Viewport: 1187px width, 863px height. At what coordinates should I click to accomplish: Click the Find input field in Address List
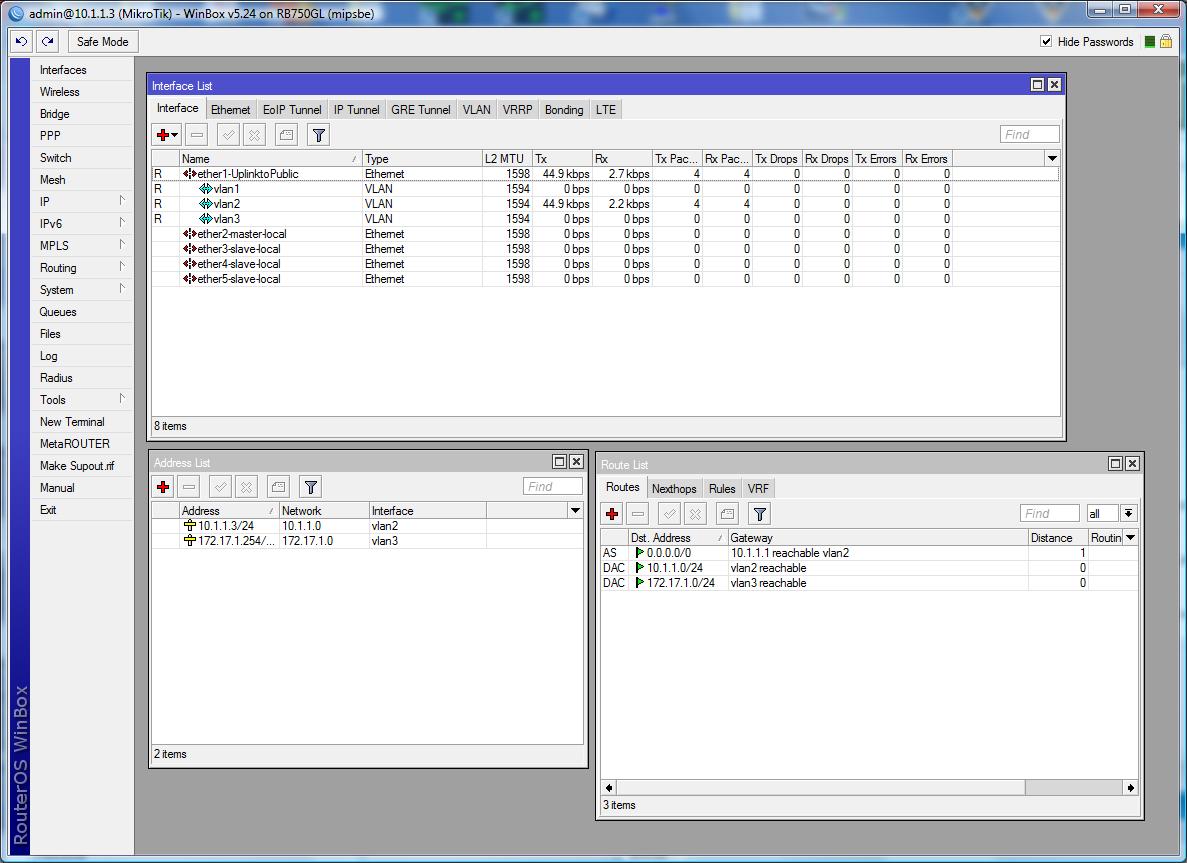(x=551, y=487)
